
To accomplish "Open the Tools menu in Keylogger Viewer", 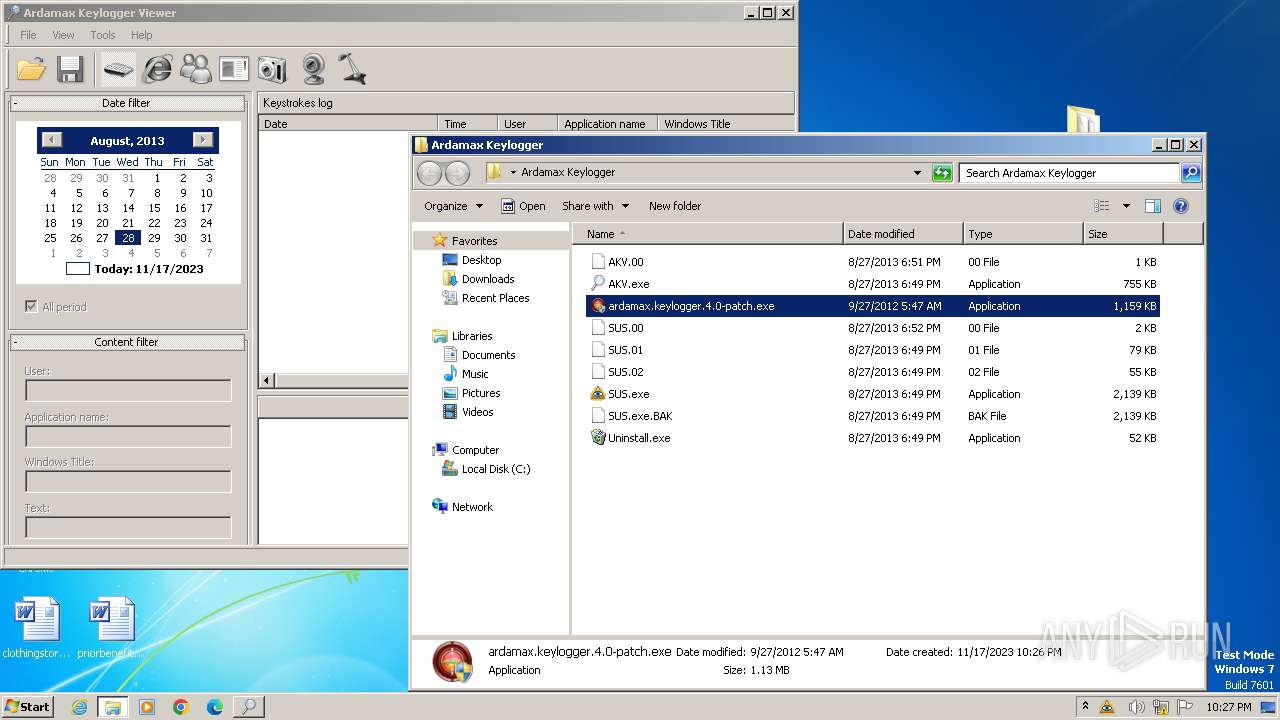I will pos(103,35).
